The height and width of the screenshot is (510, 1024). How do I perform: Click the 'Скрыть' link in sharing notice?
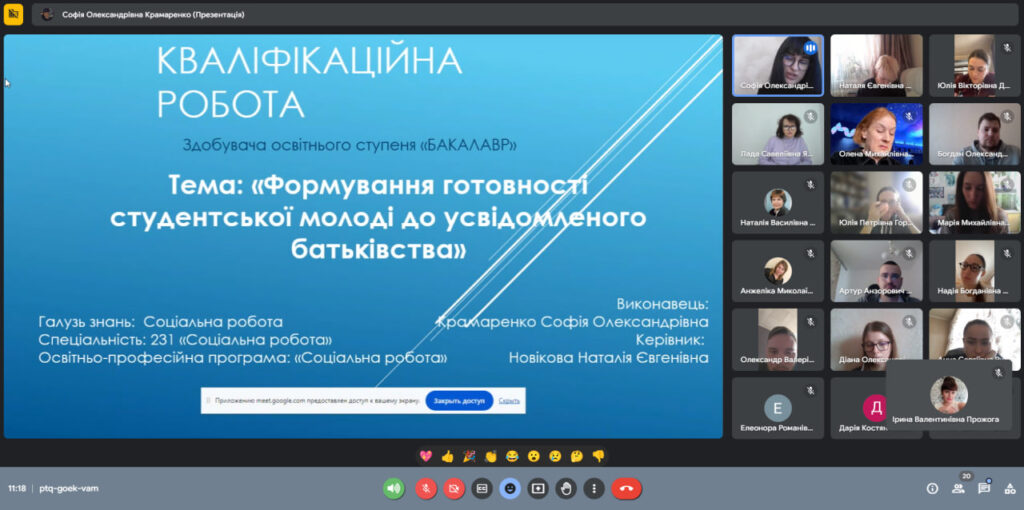(509, 400)
